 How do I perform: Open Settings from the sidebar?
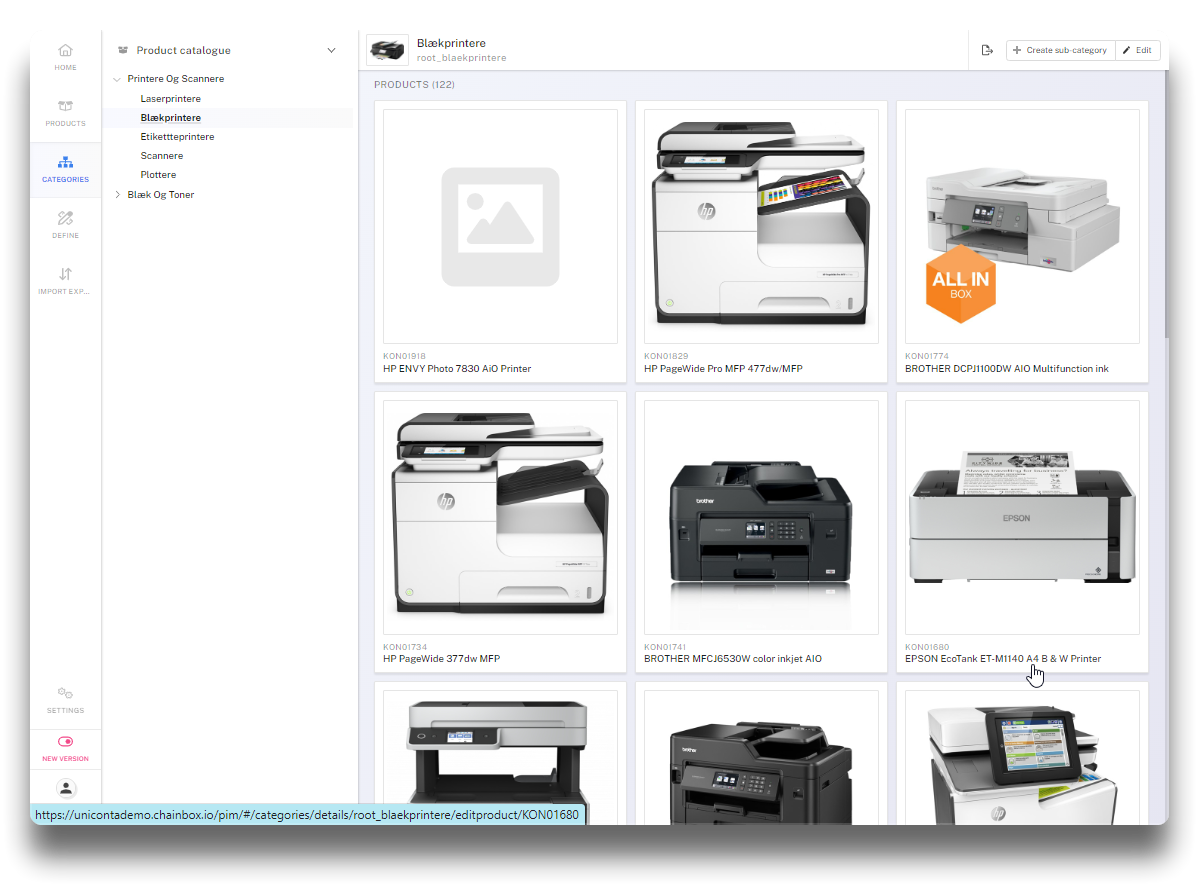click(x=66, y=700)
